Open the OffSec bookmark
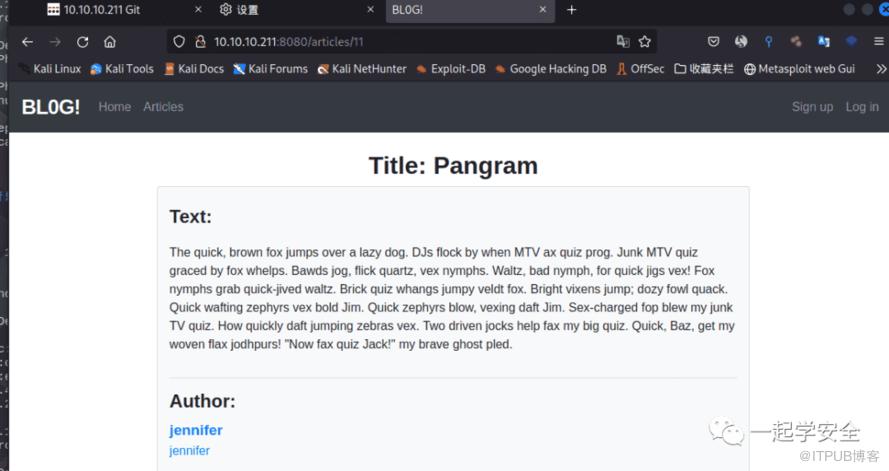This screenshot has width=889, height=471. coord(641,69)
